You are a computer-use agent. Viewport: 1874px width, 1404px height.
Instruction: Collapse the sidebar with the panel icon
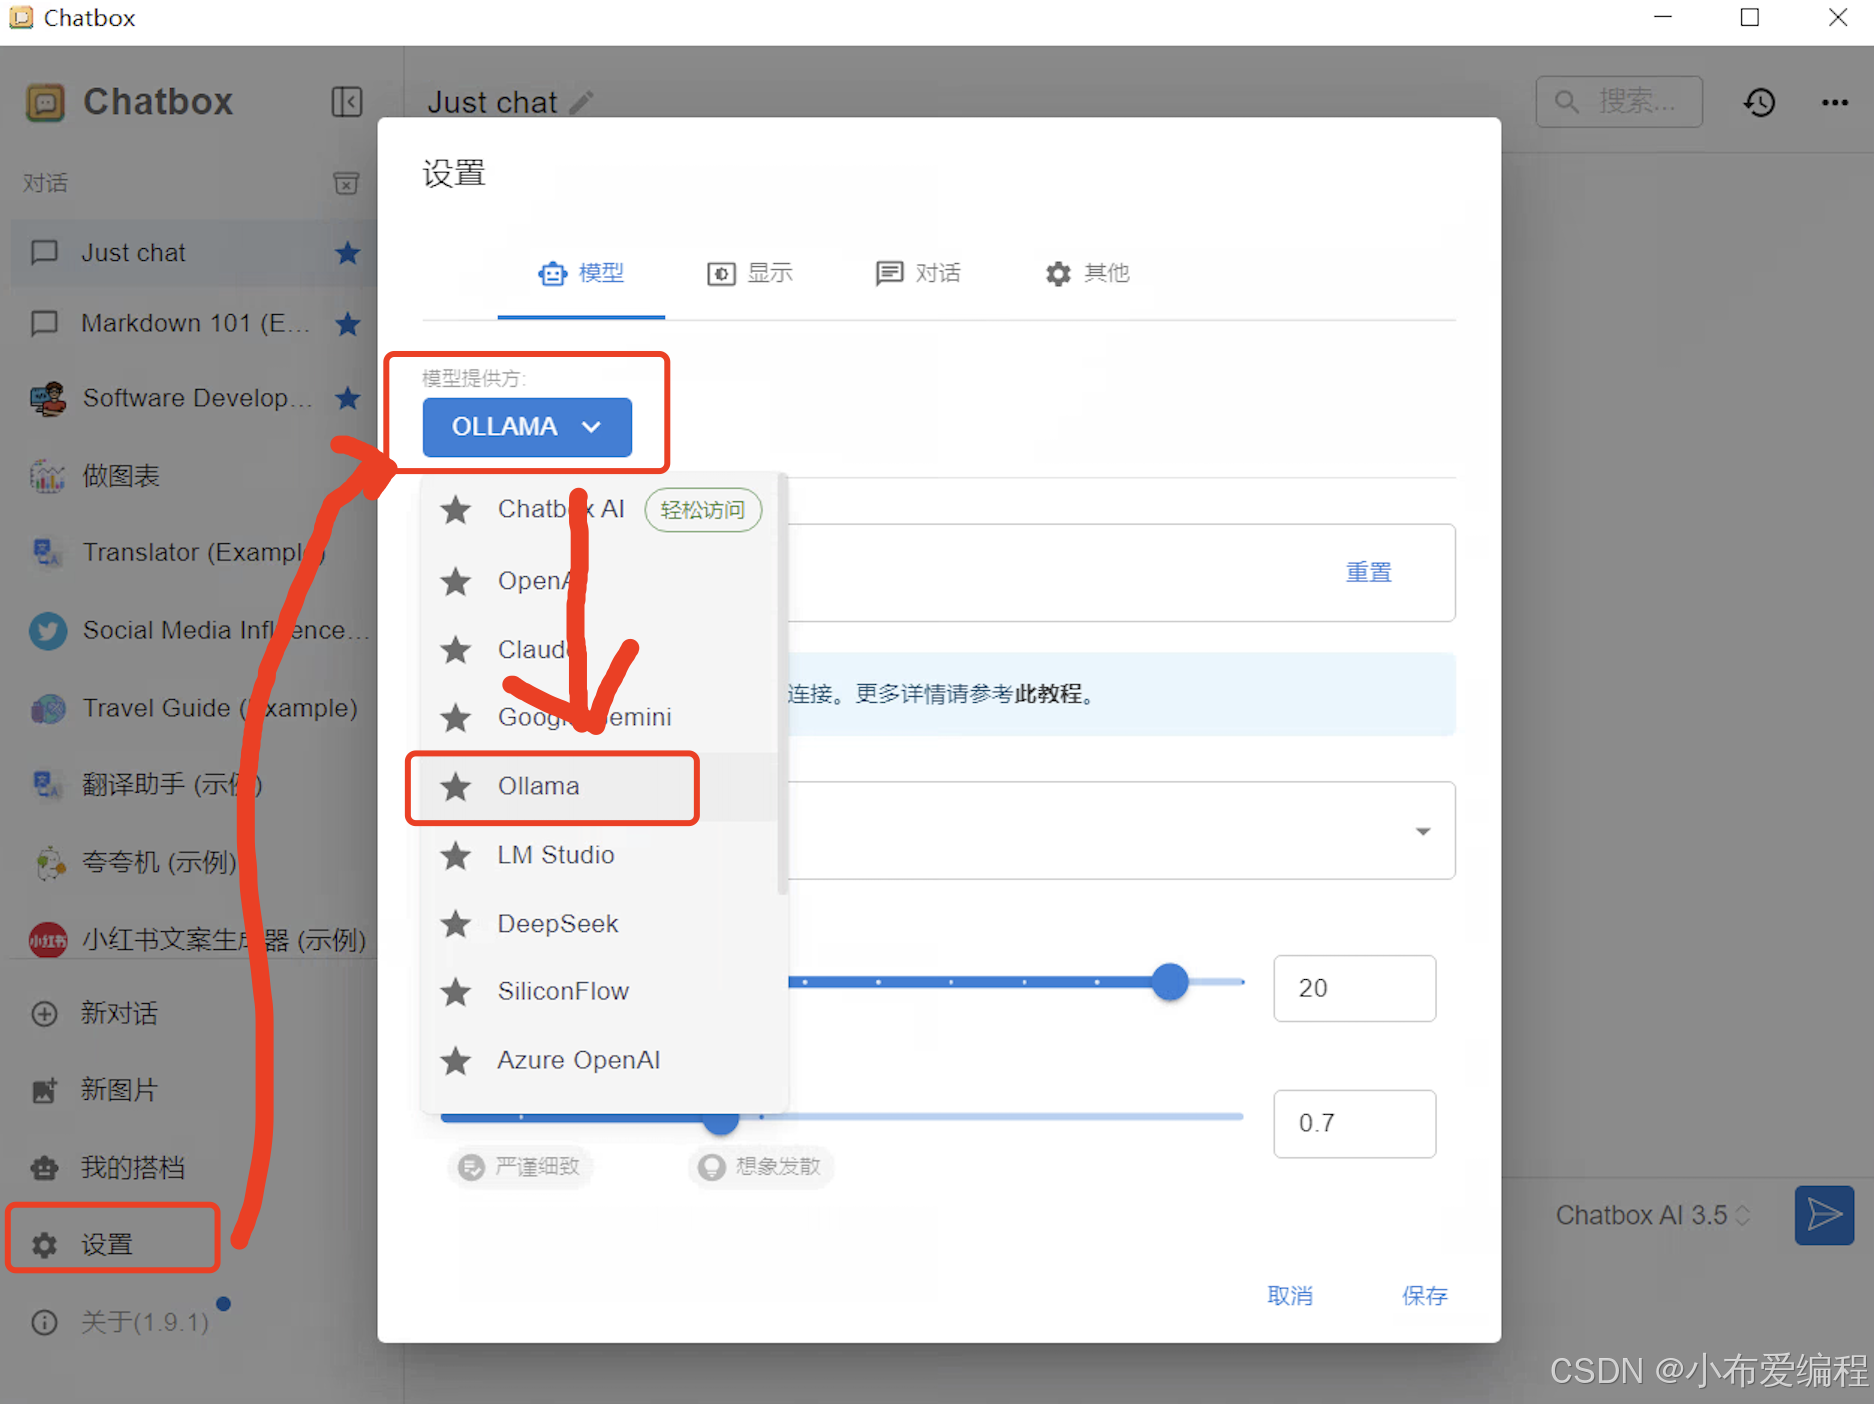click(x=346, y=102)
